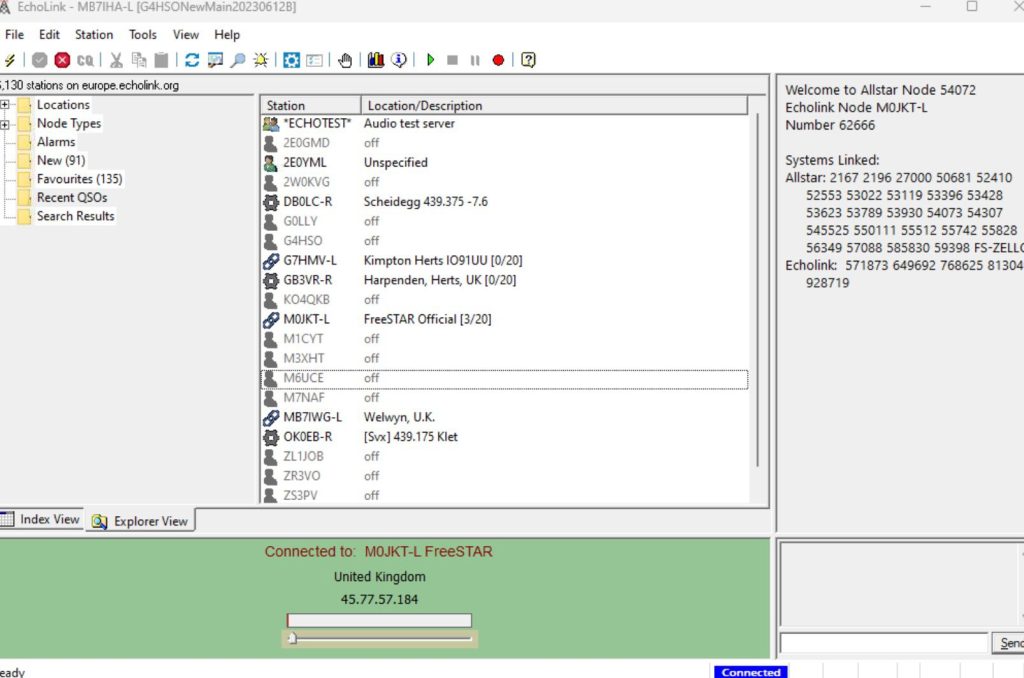Select the M0JKT-L FreeSTAR Official station

coord(504,319)
